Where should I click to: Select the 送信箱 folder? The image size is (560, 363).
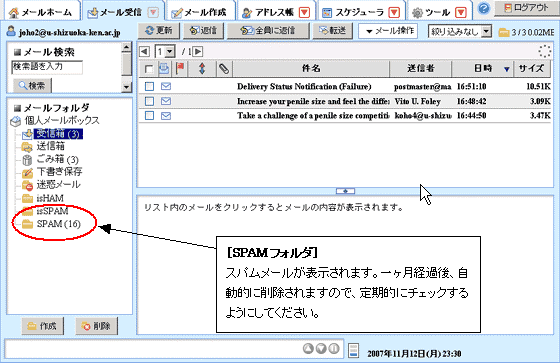(50, 146)
